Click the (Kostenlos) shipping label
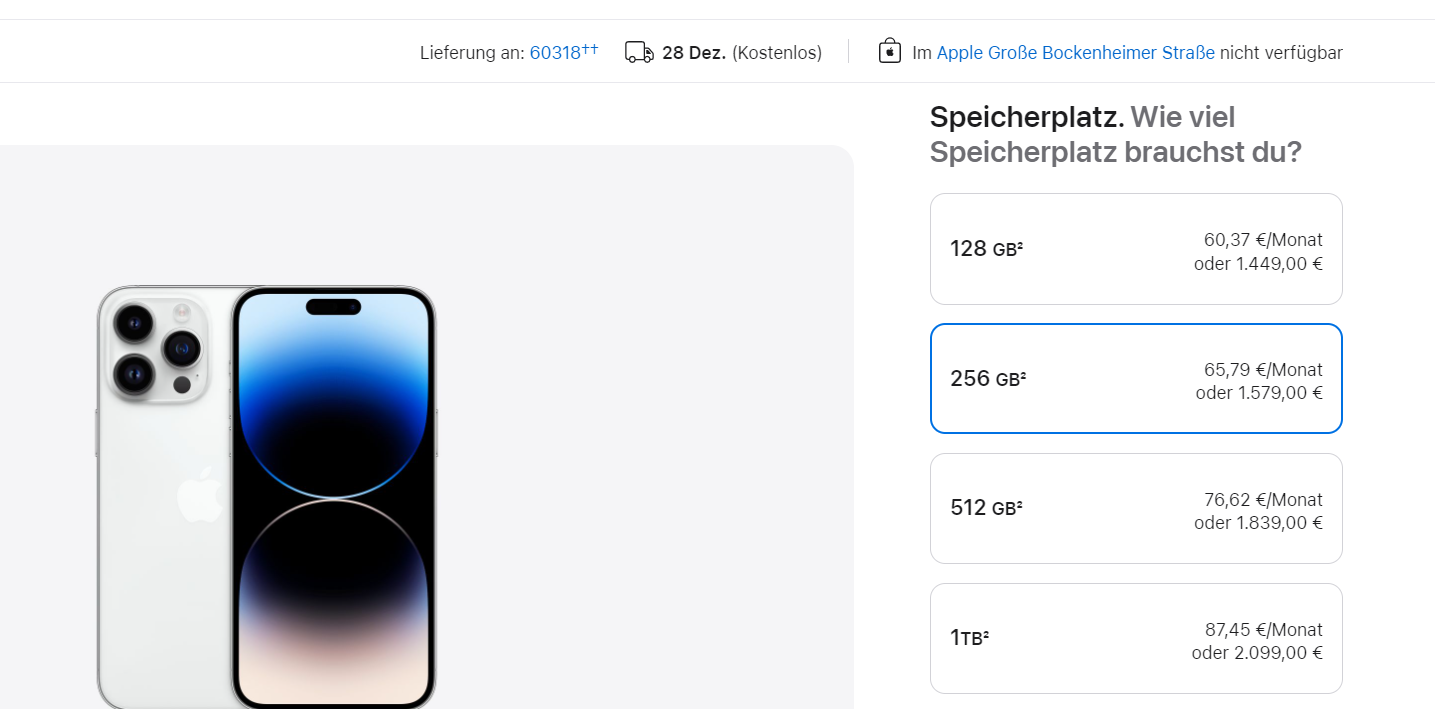The height and width of the screenshot is (709, 1435). point(777,53)
